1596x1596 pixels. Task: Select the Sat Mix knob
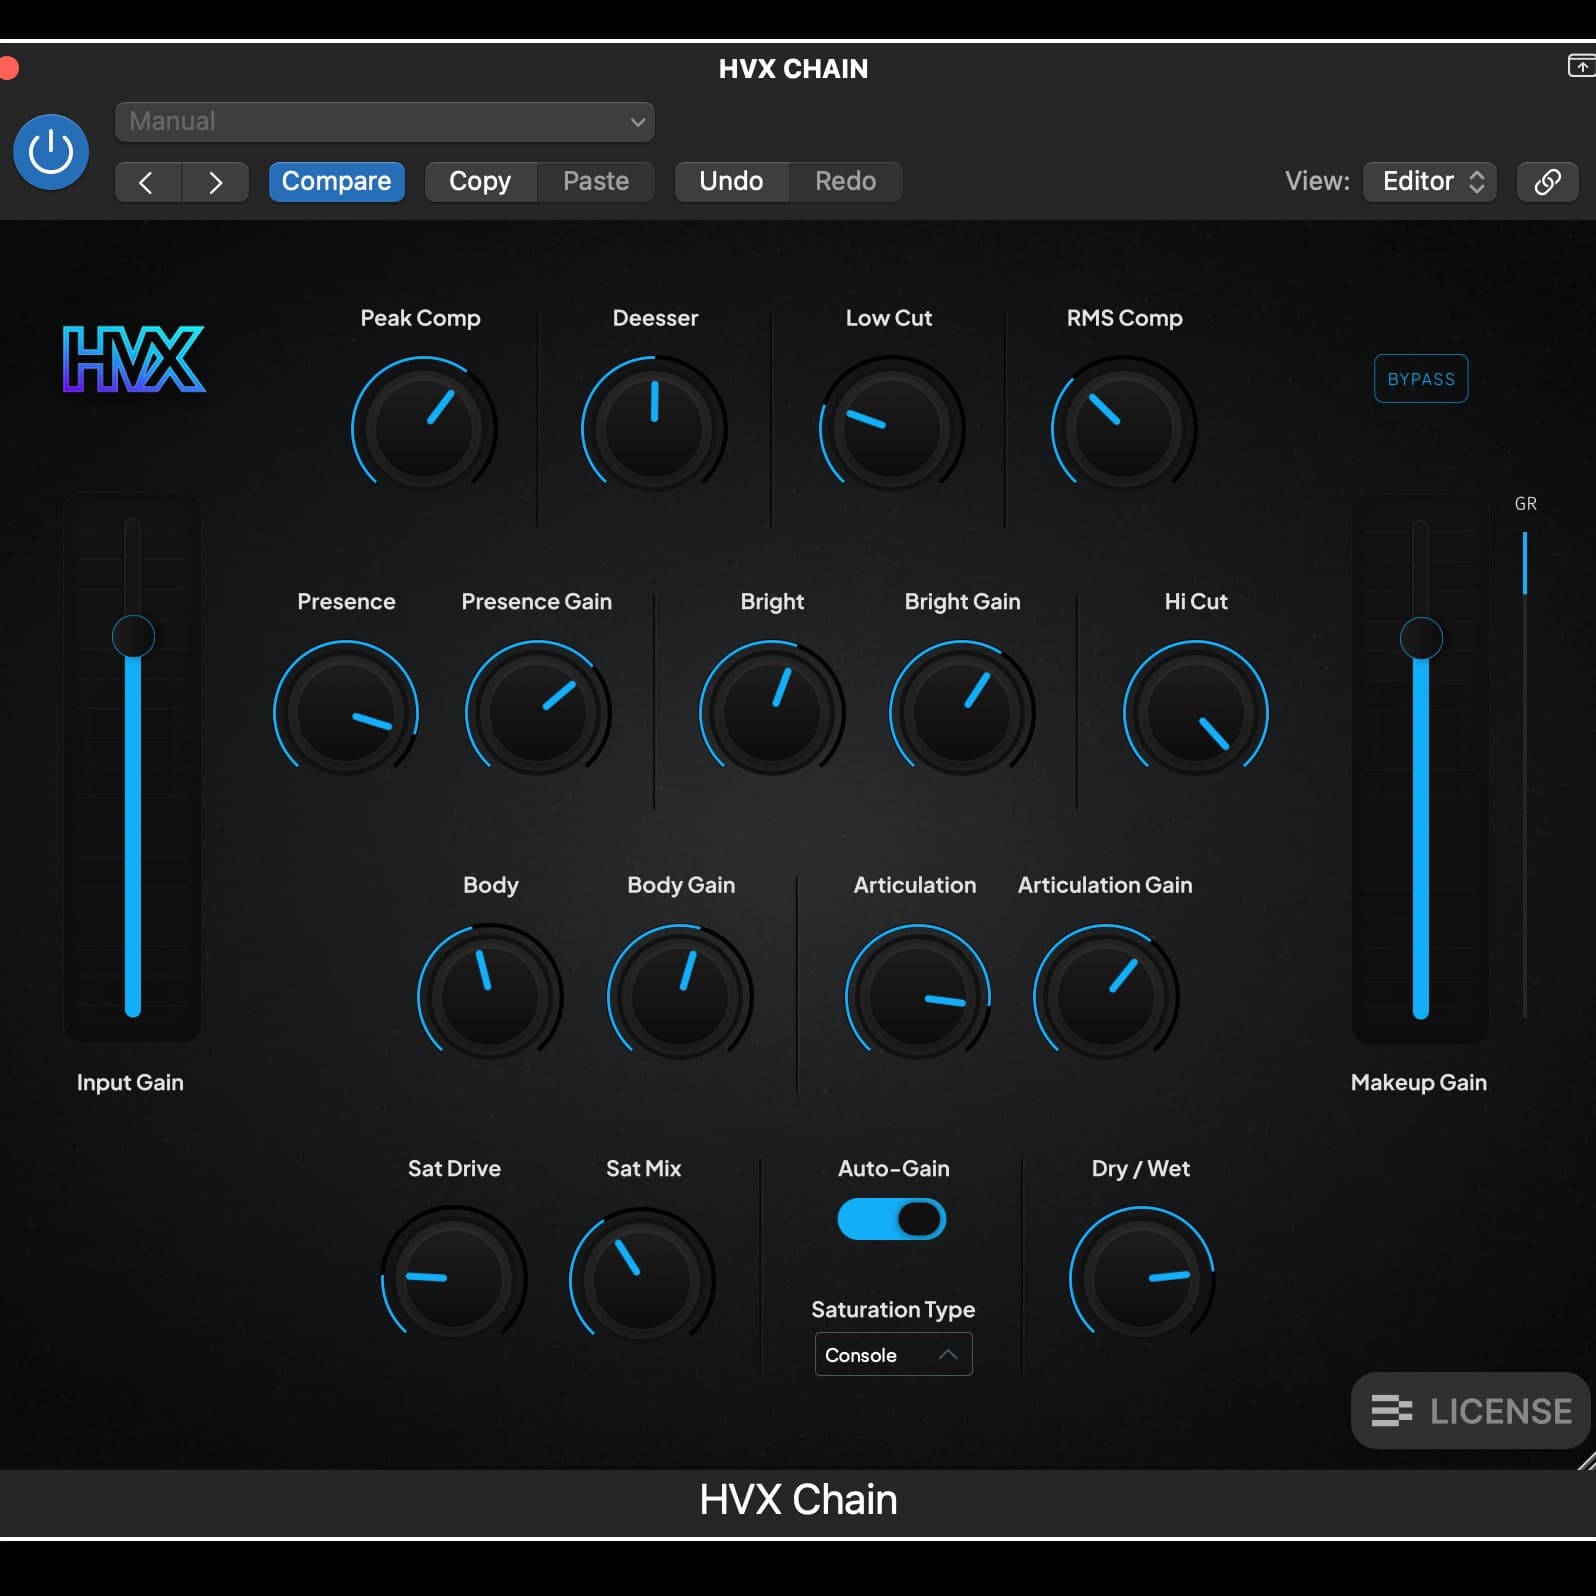click(642, 1279)
